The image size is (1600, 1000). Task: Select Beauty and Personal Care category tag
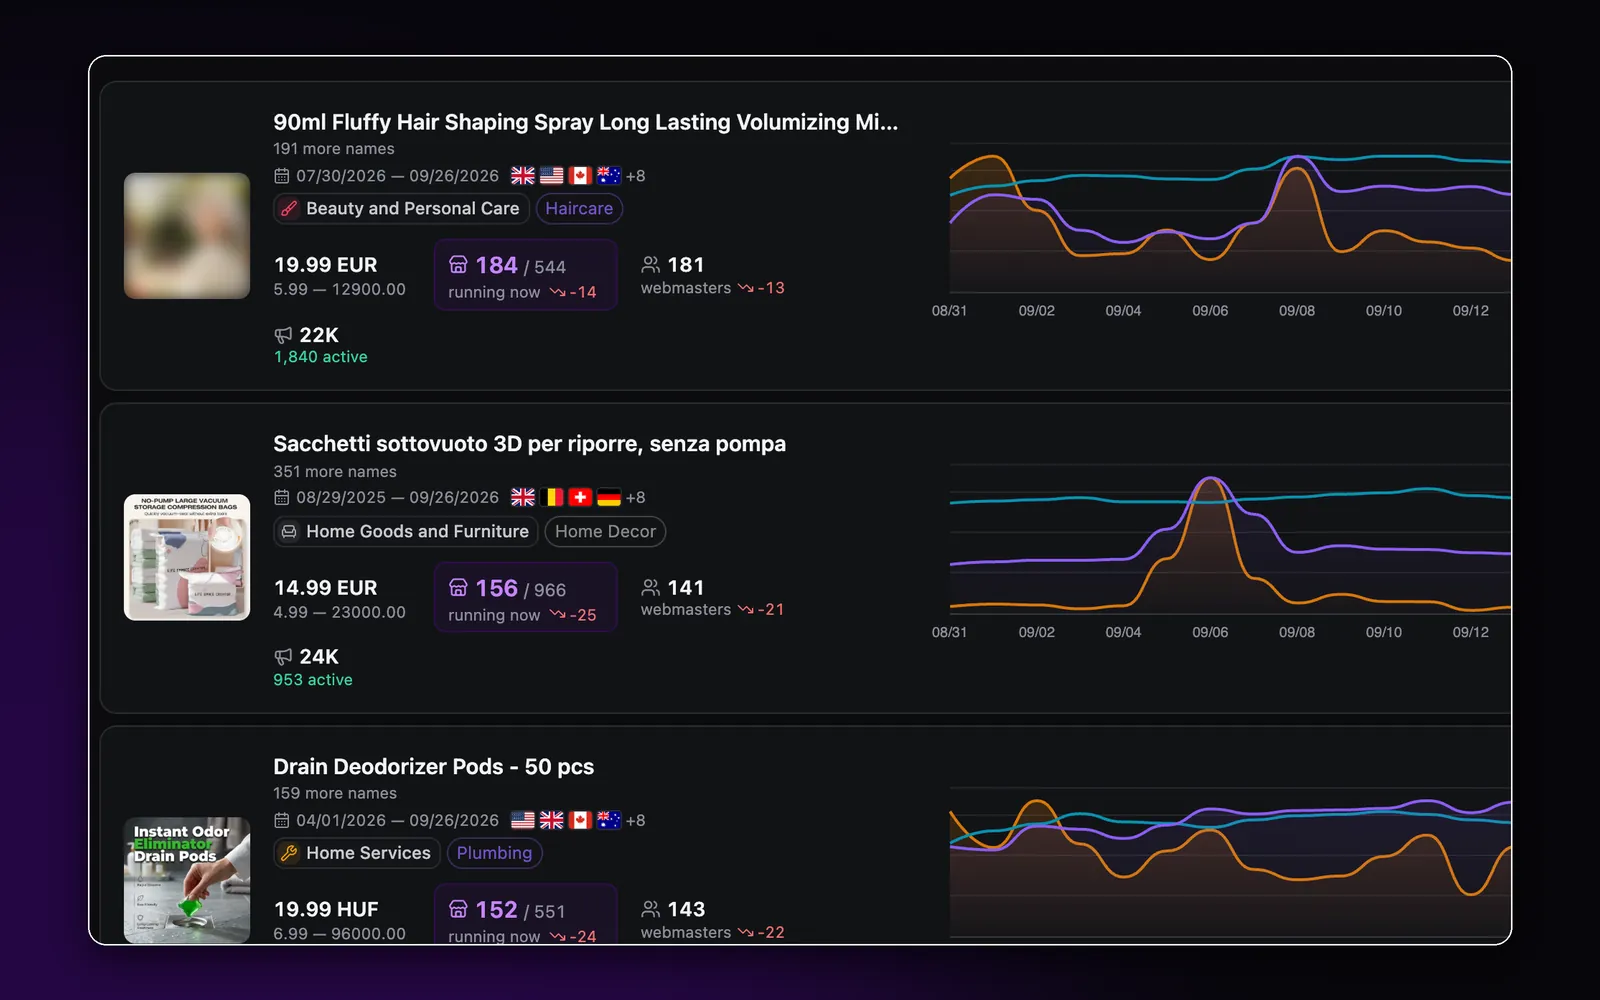tap(402, 209)
